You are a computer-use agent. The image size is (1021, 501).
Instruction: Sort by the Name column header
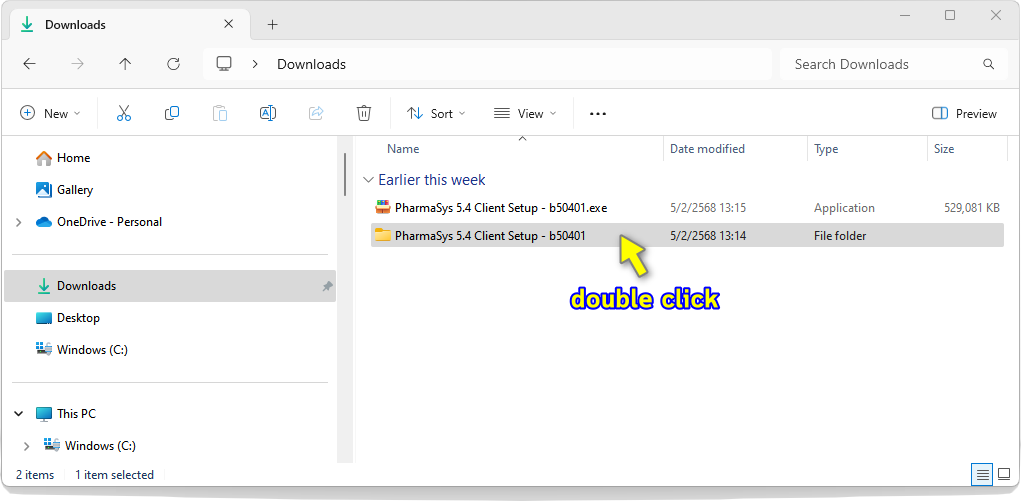(403, 149)
